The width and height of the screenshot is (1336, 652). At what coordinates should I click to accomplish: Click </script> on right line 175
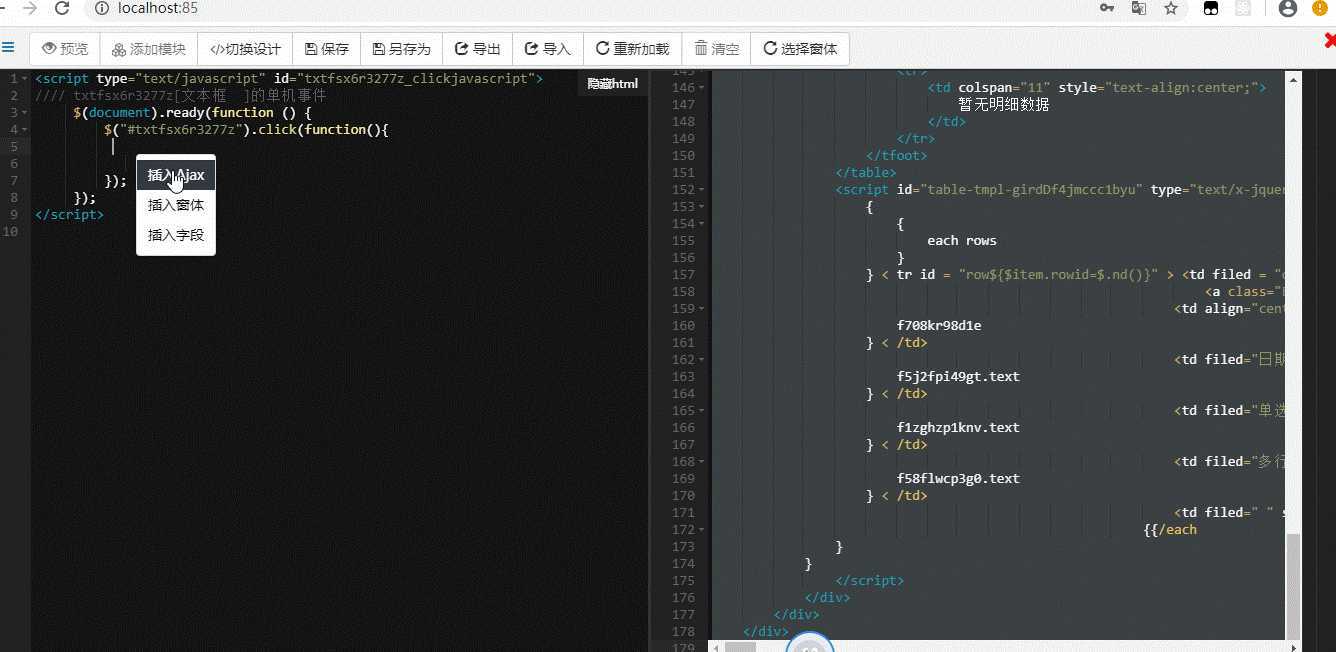(x=870, y=581)
